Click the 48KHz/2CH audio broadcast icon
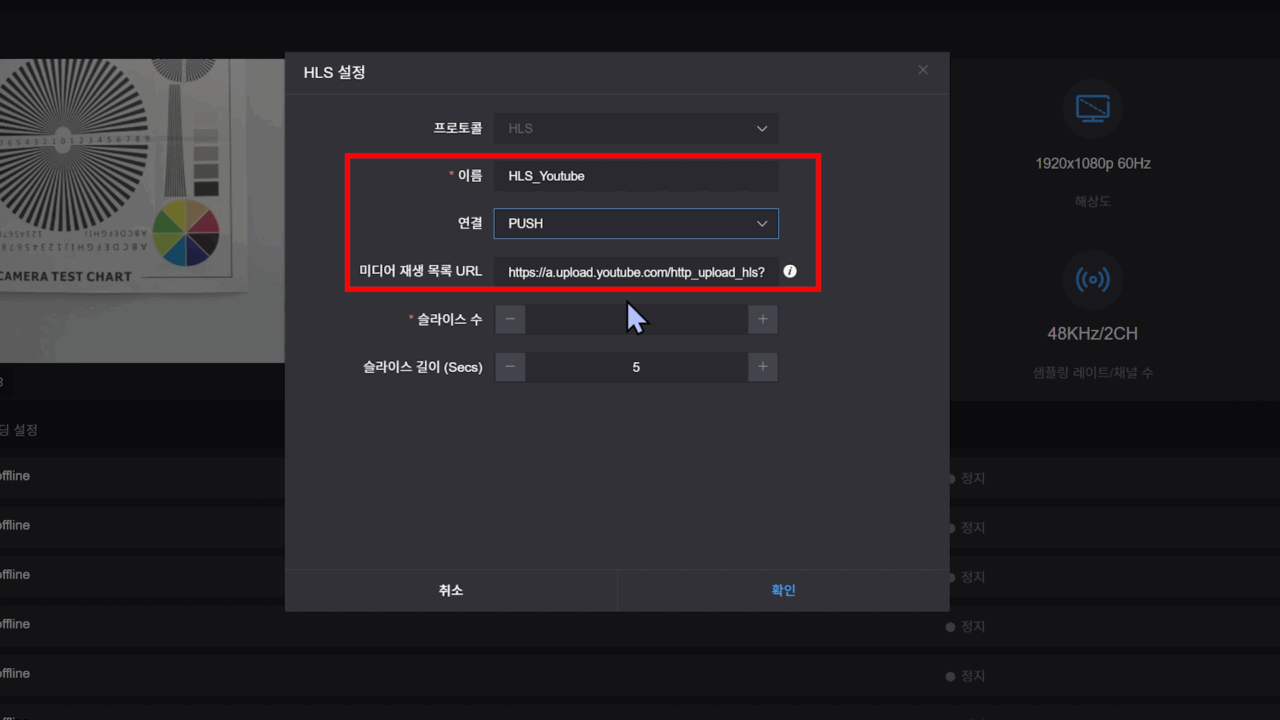 point(1092,279)
